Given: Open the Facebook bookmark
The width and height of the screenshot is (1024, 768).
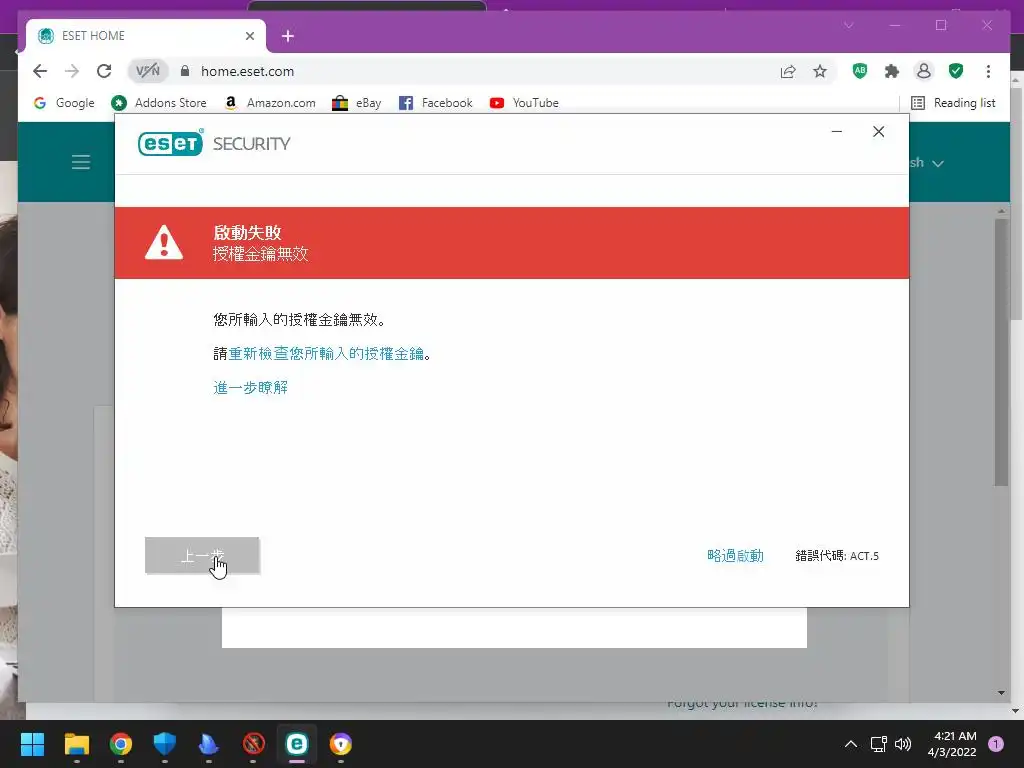Looking at the screenshot, I should click(x=436, y=103).
